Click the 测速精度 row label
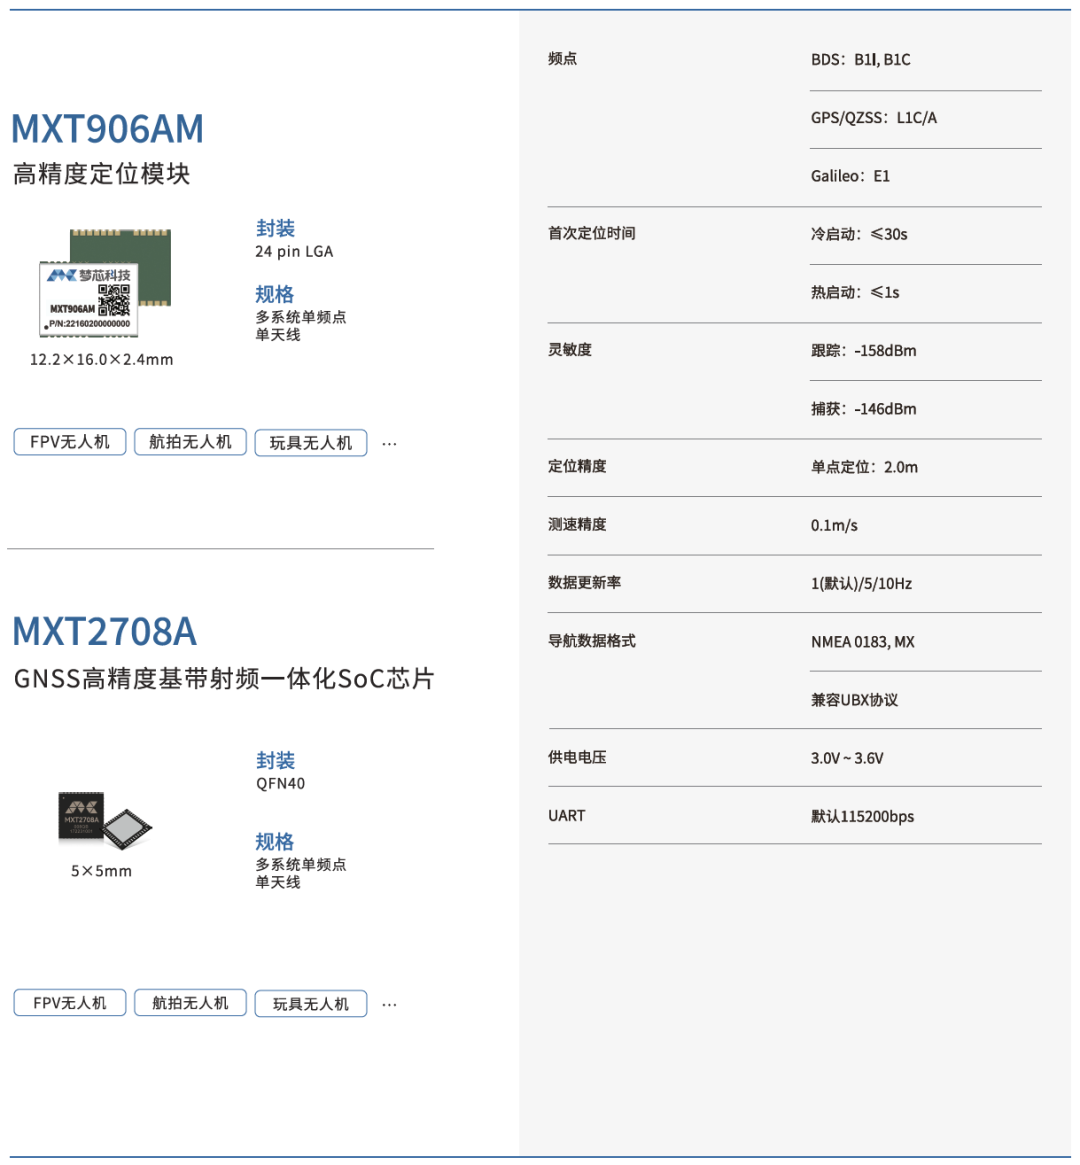Screen dimensions: 1080x1165 click(577, 524)
